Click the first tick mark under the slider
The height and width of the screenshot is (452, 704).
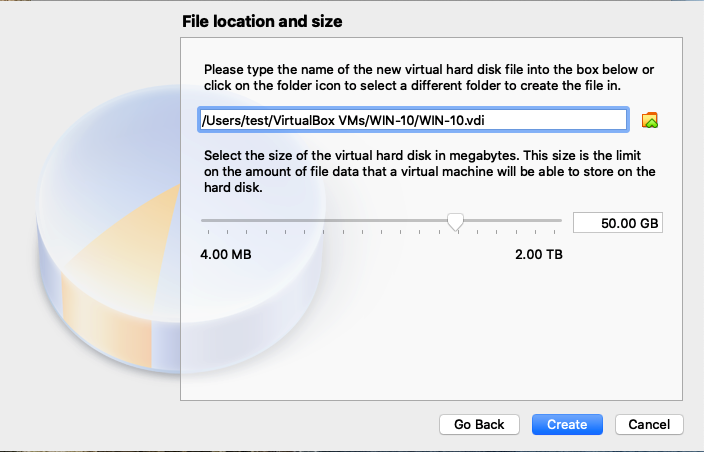point(208,232)
